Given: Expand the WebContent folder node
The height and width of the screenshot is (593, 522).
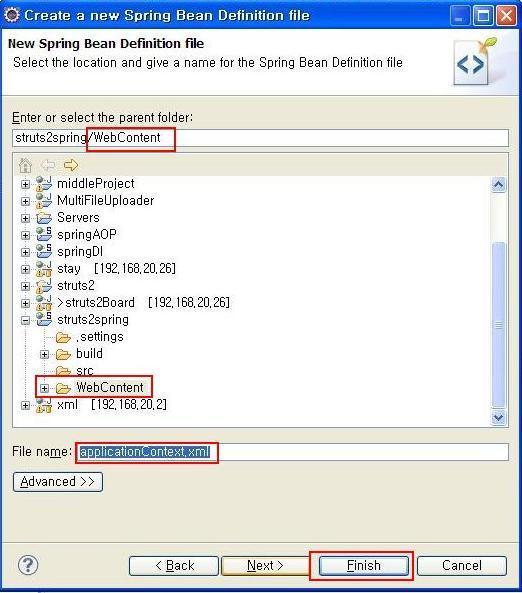Looking at the screenshot, I should coord(44,388).
